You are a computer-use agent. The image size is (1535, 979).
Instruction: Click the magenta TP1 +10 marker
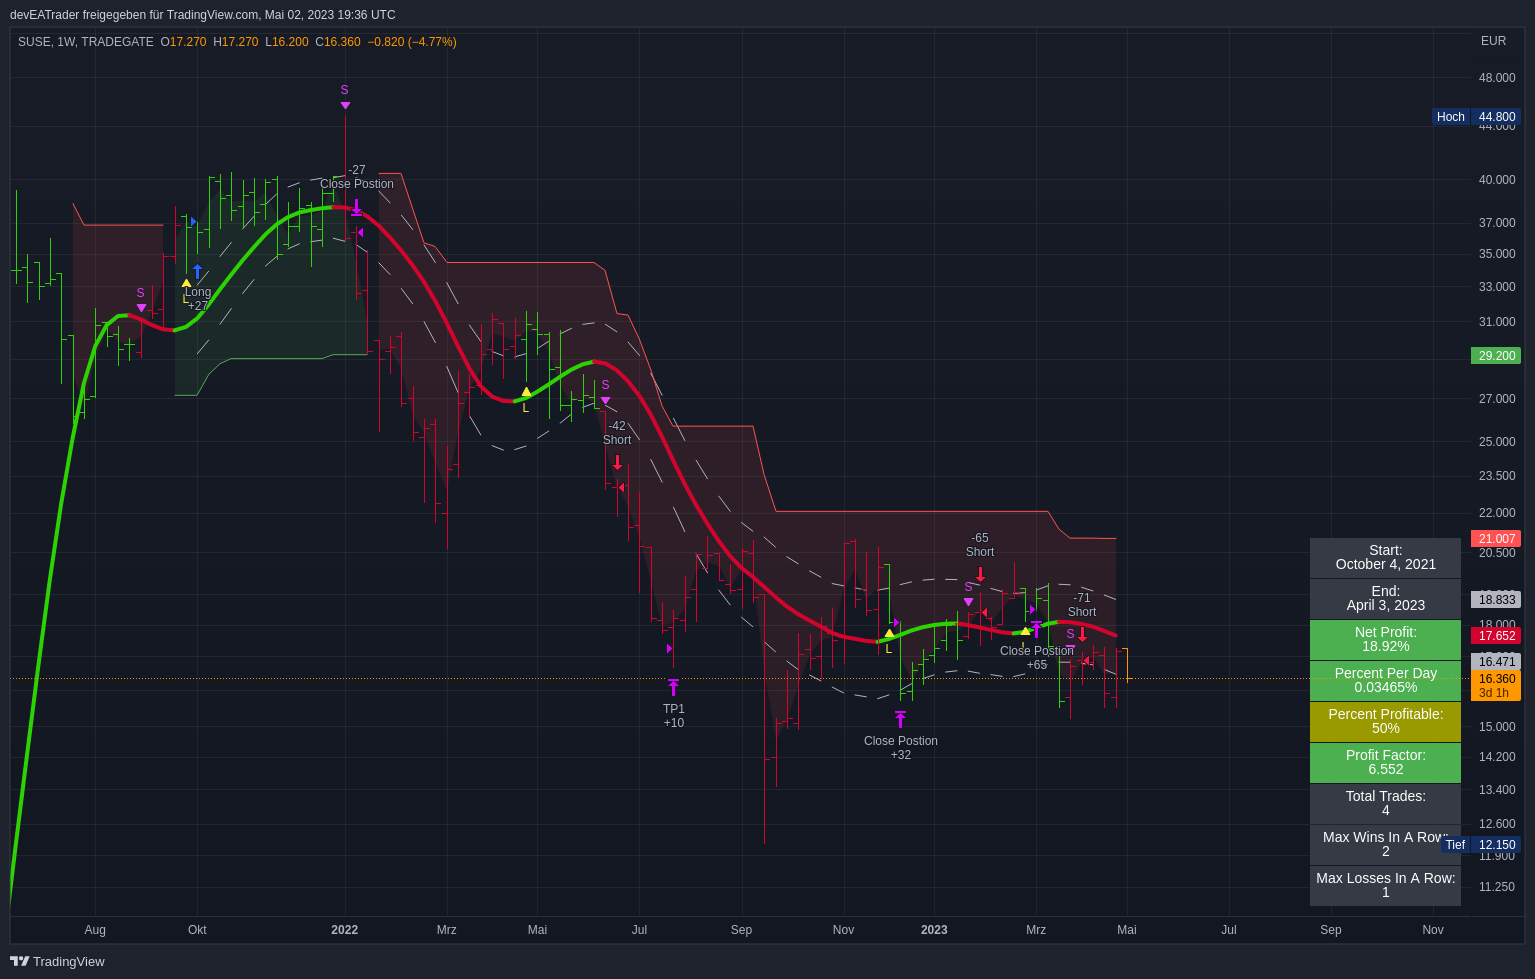click(673, 688)
